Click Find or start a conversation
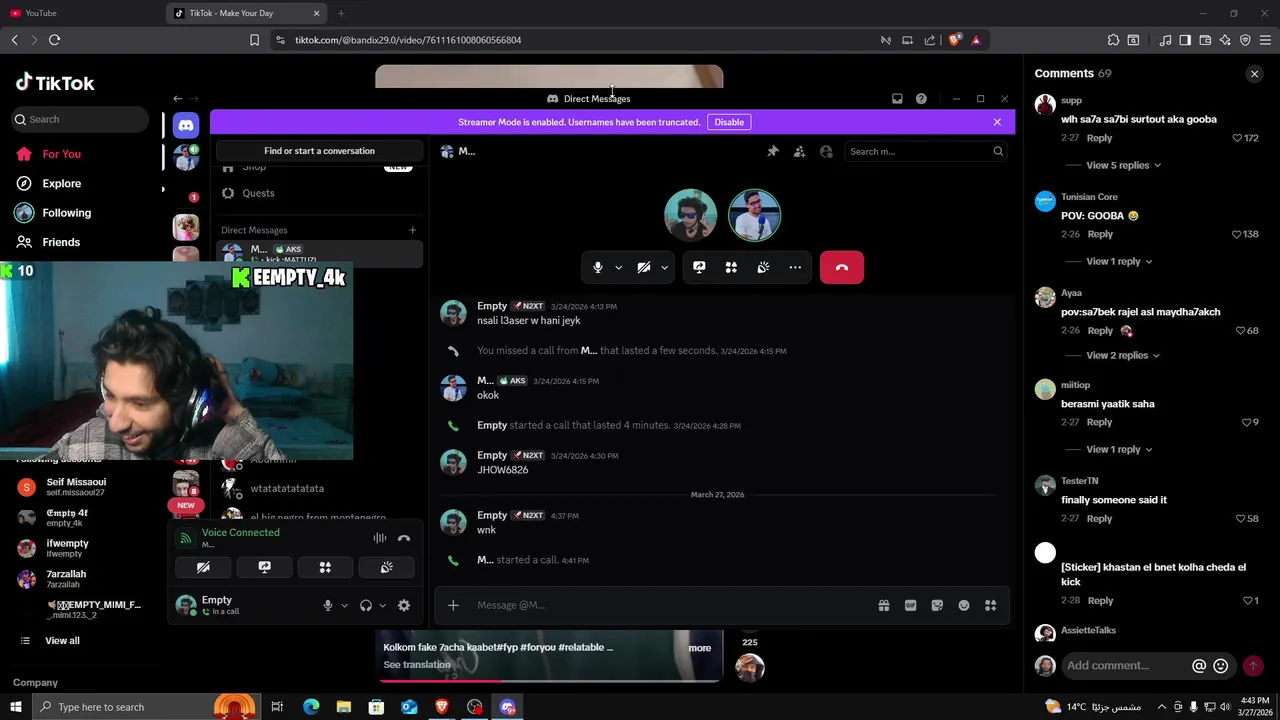Viewport: 1280px width, 720px height. tap(319, 151)
